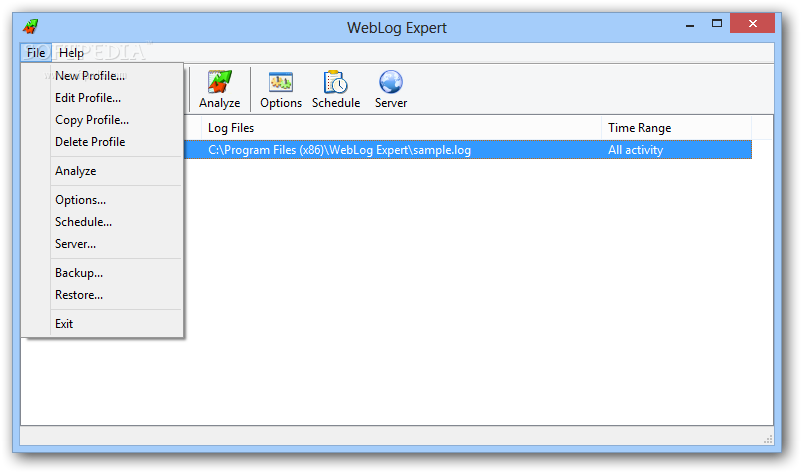Select Options... in the File menu
The image size is (802, 473).
pos(102,200)
